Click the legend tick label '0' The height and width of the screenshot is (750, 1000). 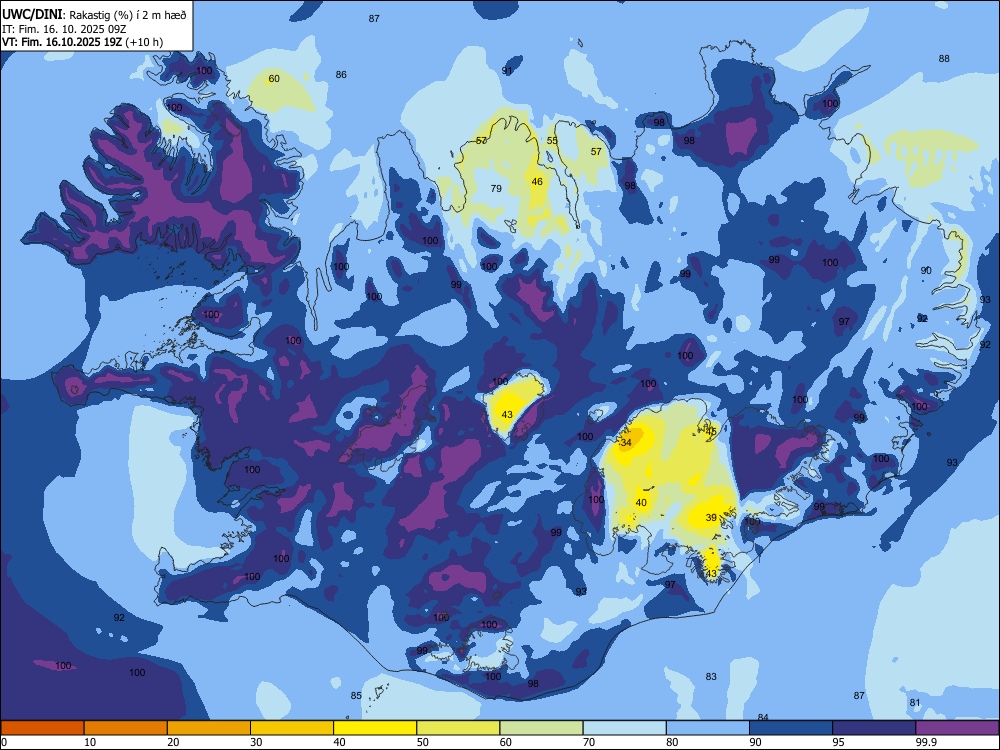pyautogui.click(x=3, y=742)
